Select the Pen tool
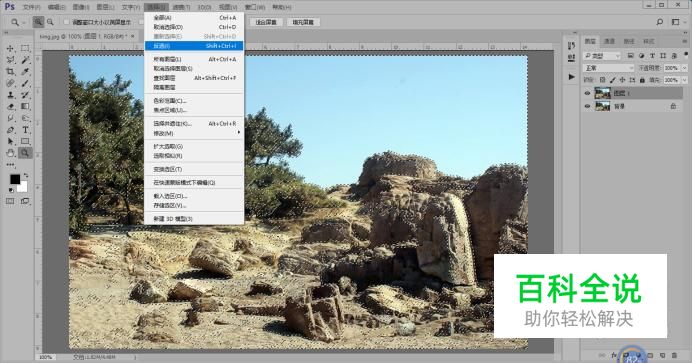Image resolution: width=692 pixels, height=363 pixels. (x=11, y=130)
